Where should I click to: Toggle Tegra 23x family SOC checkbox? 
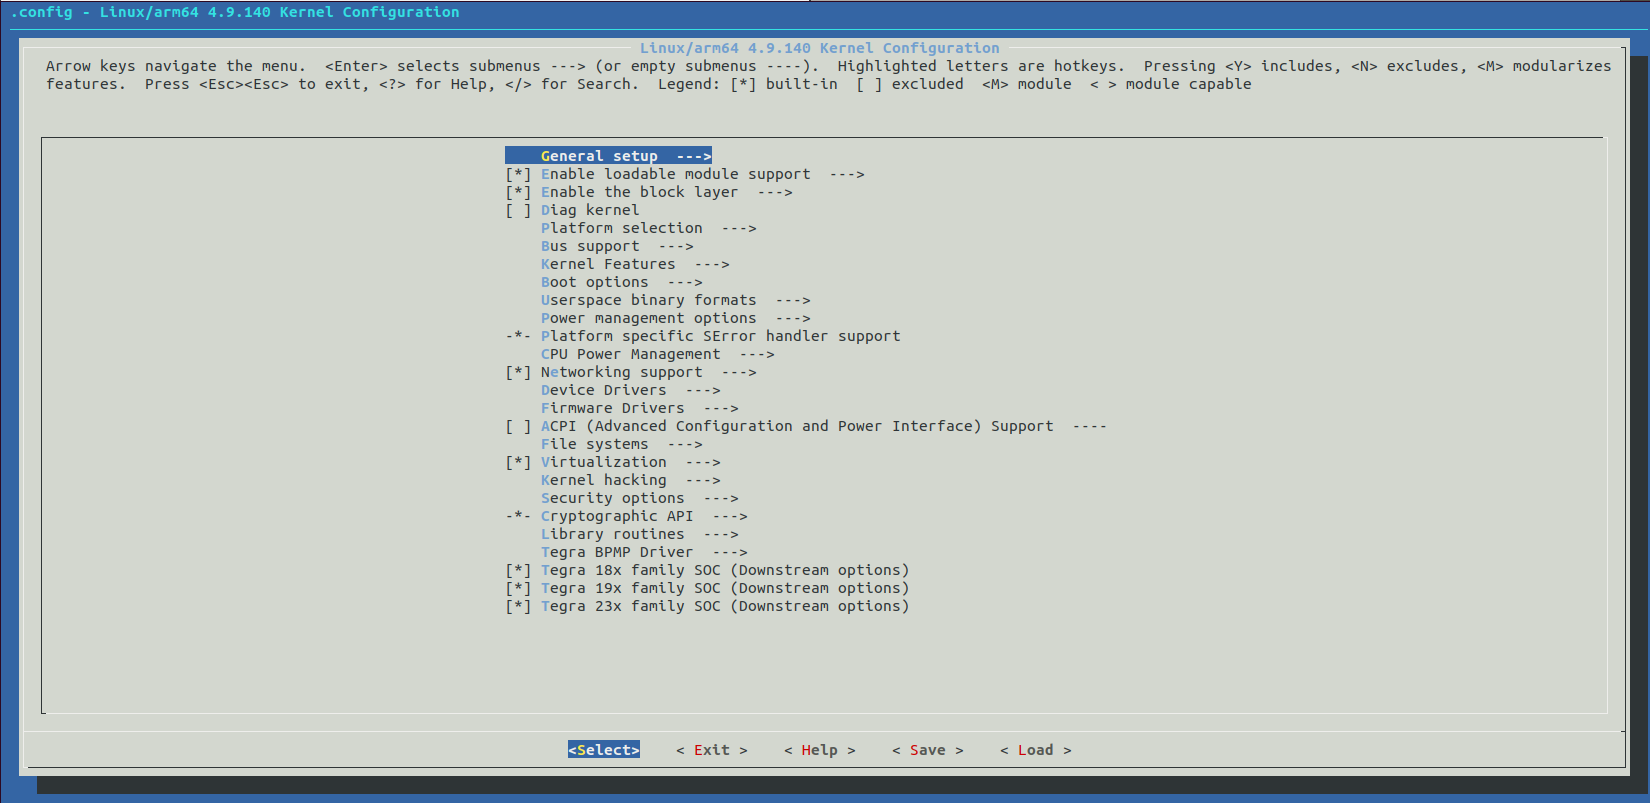point(518,606)
